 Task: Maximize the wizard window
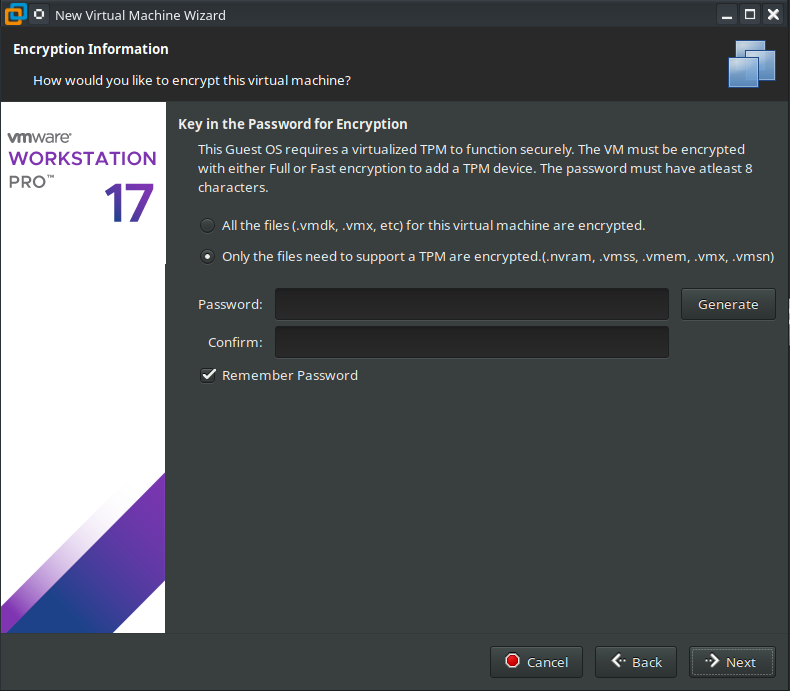point(750,15)
